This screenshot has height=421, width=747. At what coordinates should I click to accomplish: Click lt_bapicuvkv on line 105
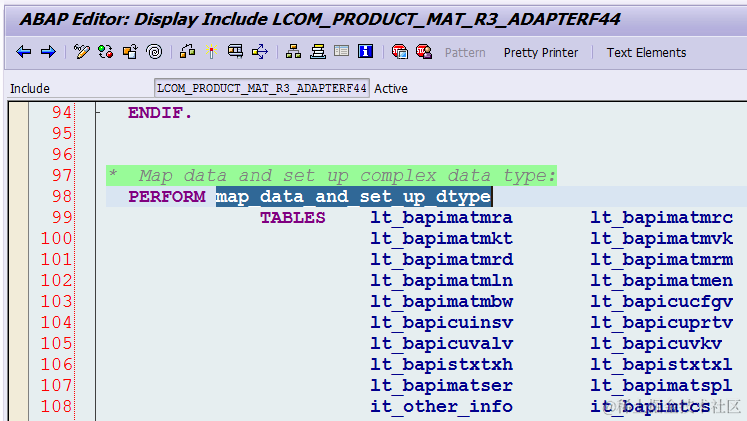(656, 343)
